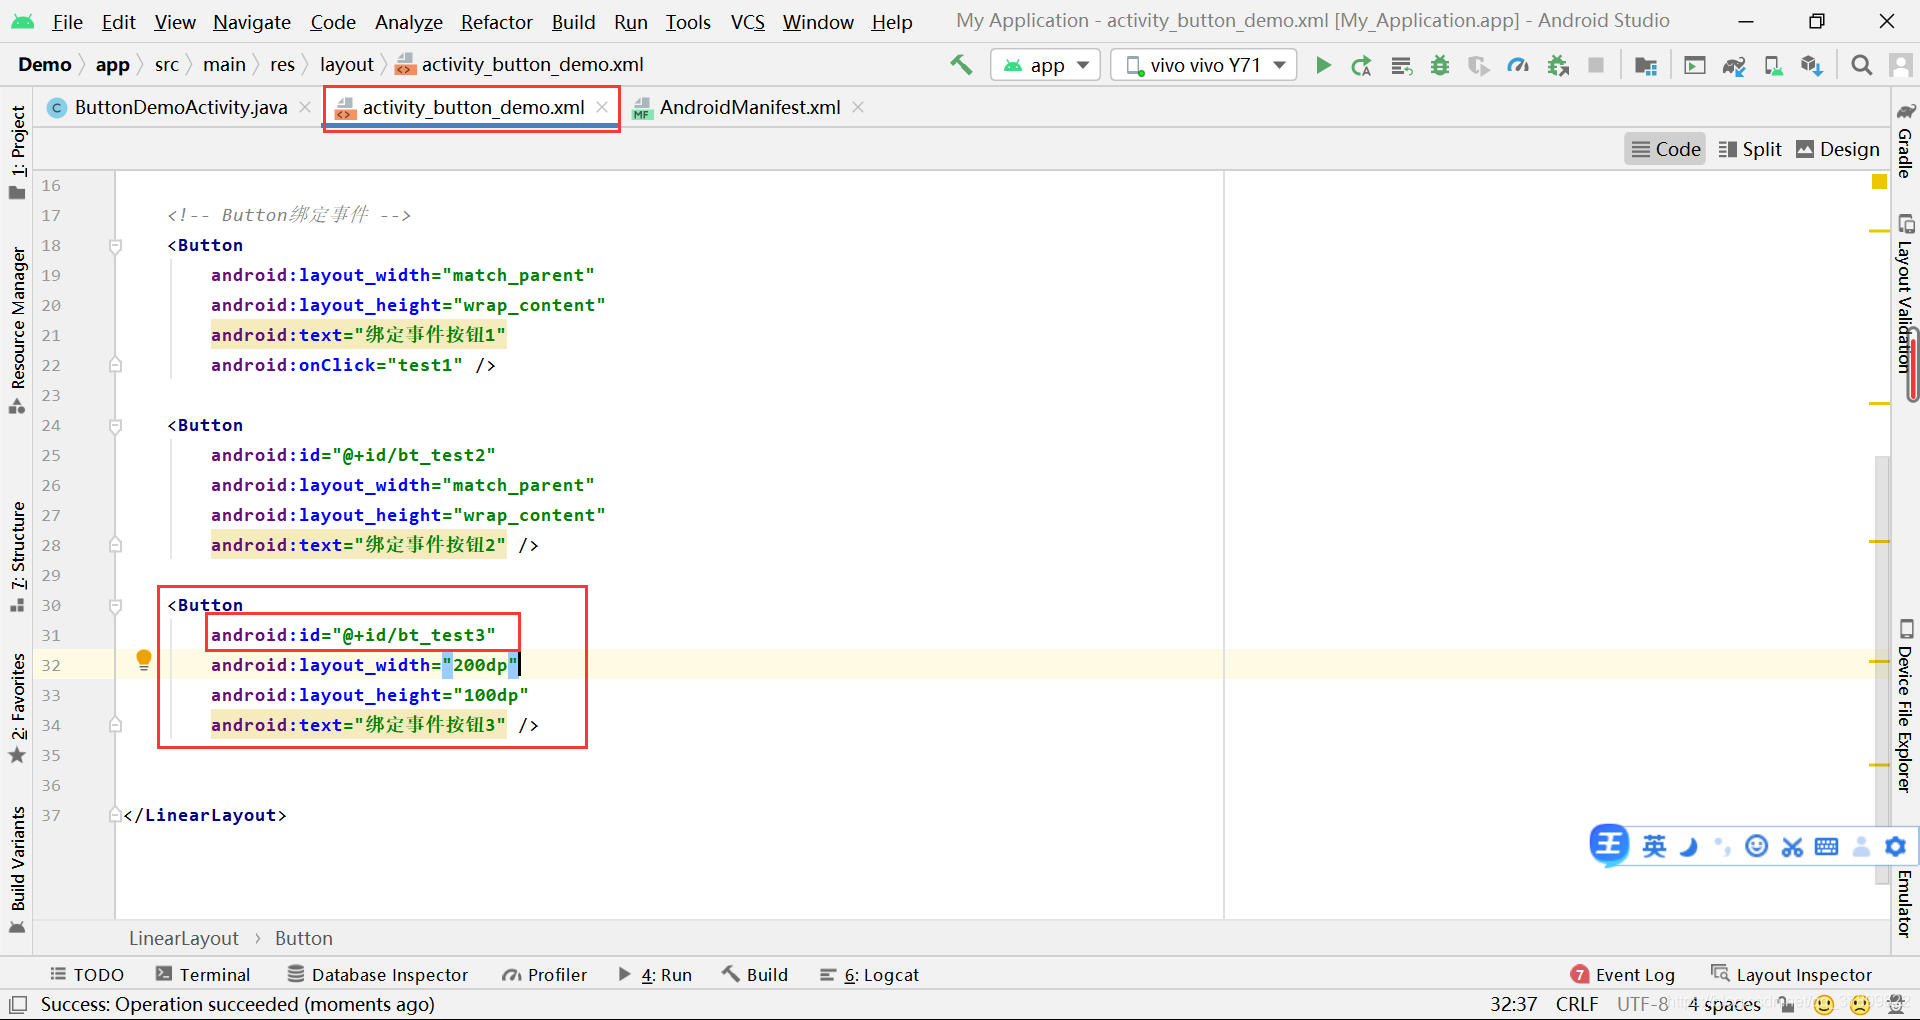Collapse the Button fold at line 18
1920x1020 pixels.
(115, 246)
